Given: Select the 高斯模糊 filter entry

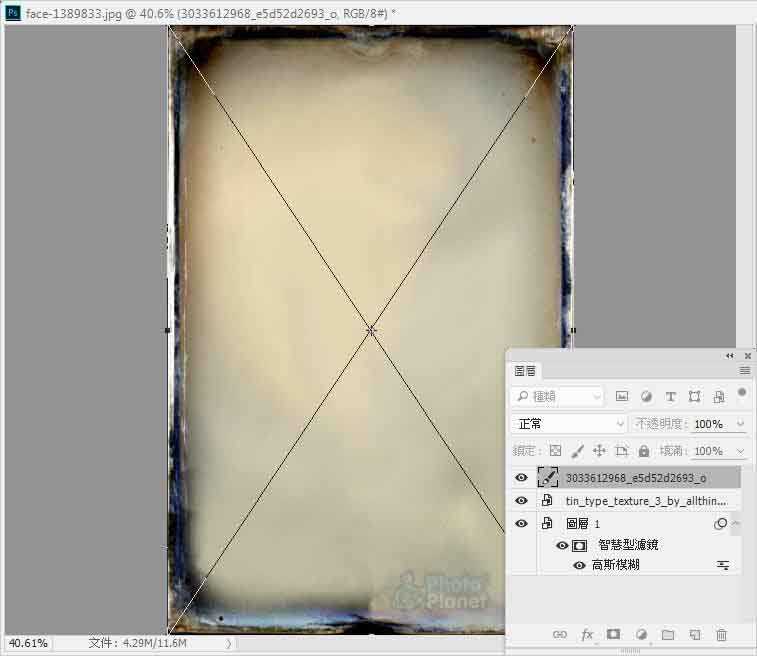Looking at the screenshot, I should 616,565.
